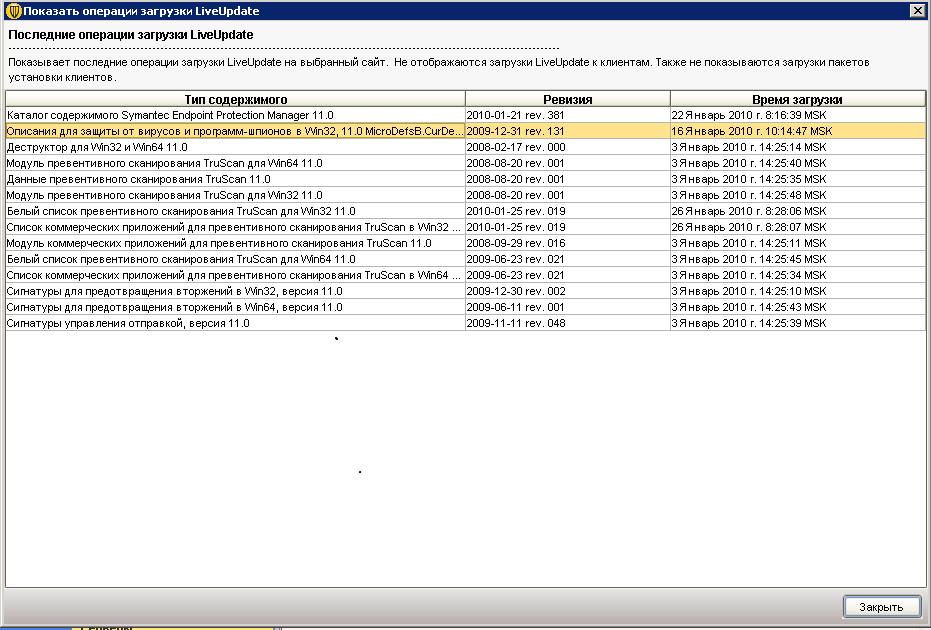Click revision cell 2009-11-11 rev. 048
Image resolution: width=931 pixels, height=630 pixels.
(x=568, y=324)
